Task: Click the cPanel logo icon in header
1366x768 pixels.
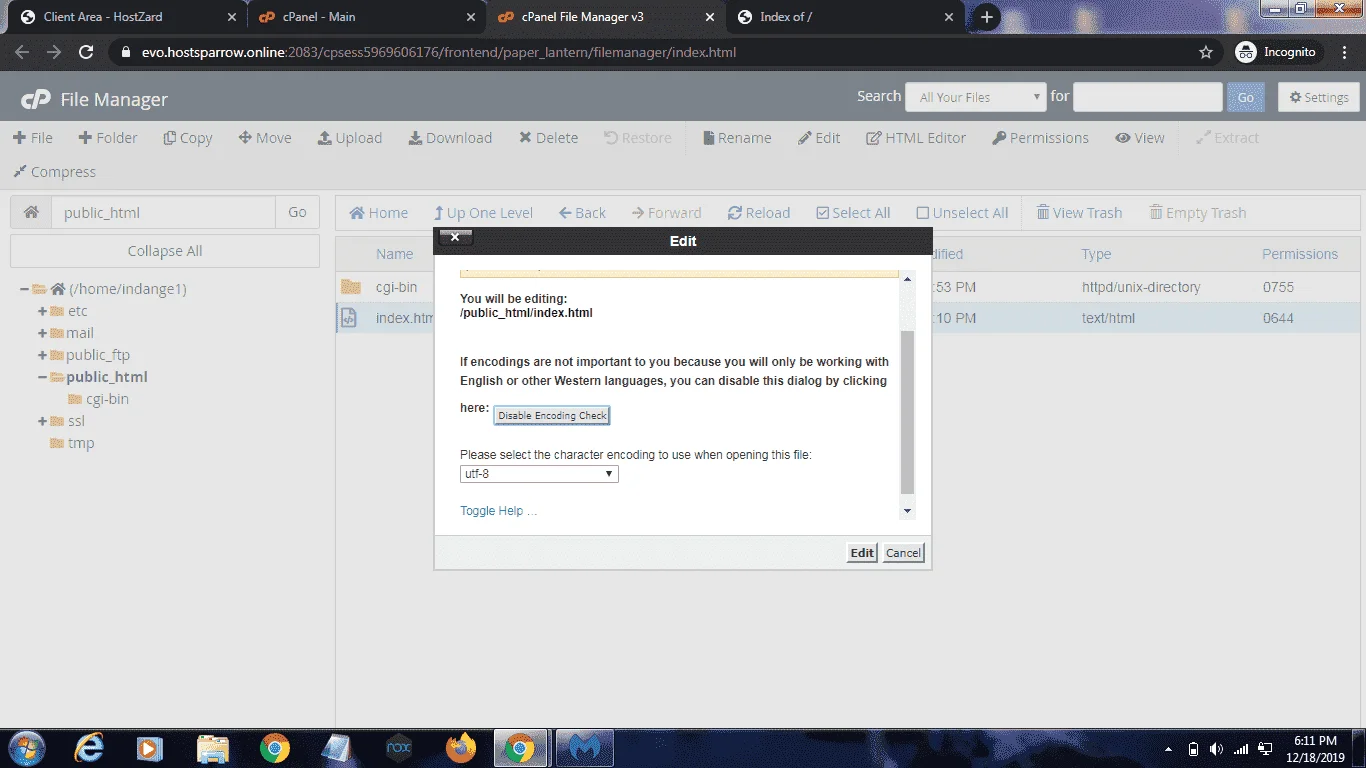Action: (x=36, y=99)
